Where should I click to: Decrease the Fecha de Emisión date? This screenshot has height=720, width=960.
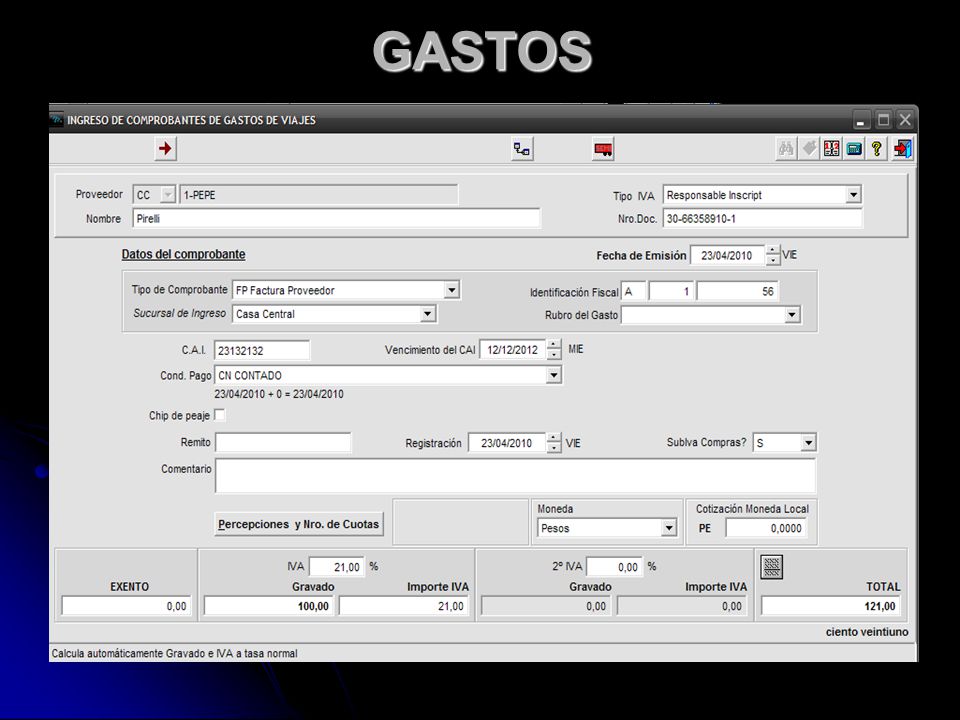[773, 260]
